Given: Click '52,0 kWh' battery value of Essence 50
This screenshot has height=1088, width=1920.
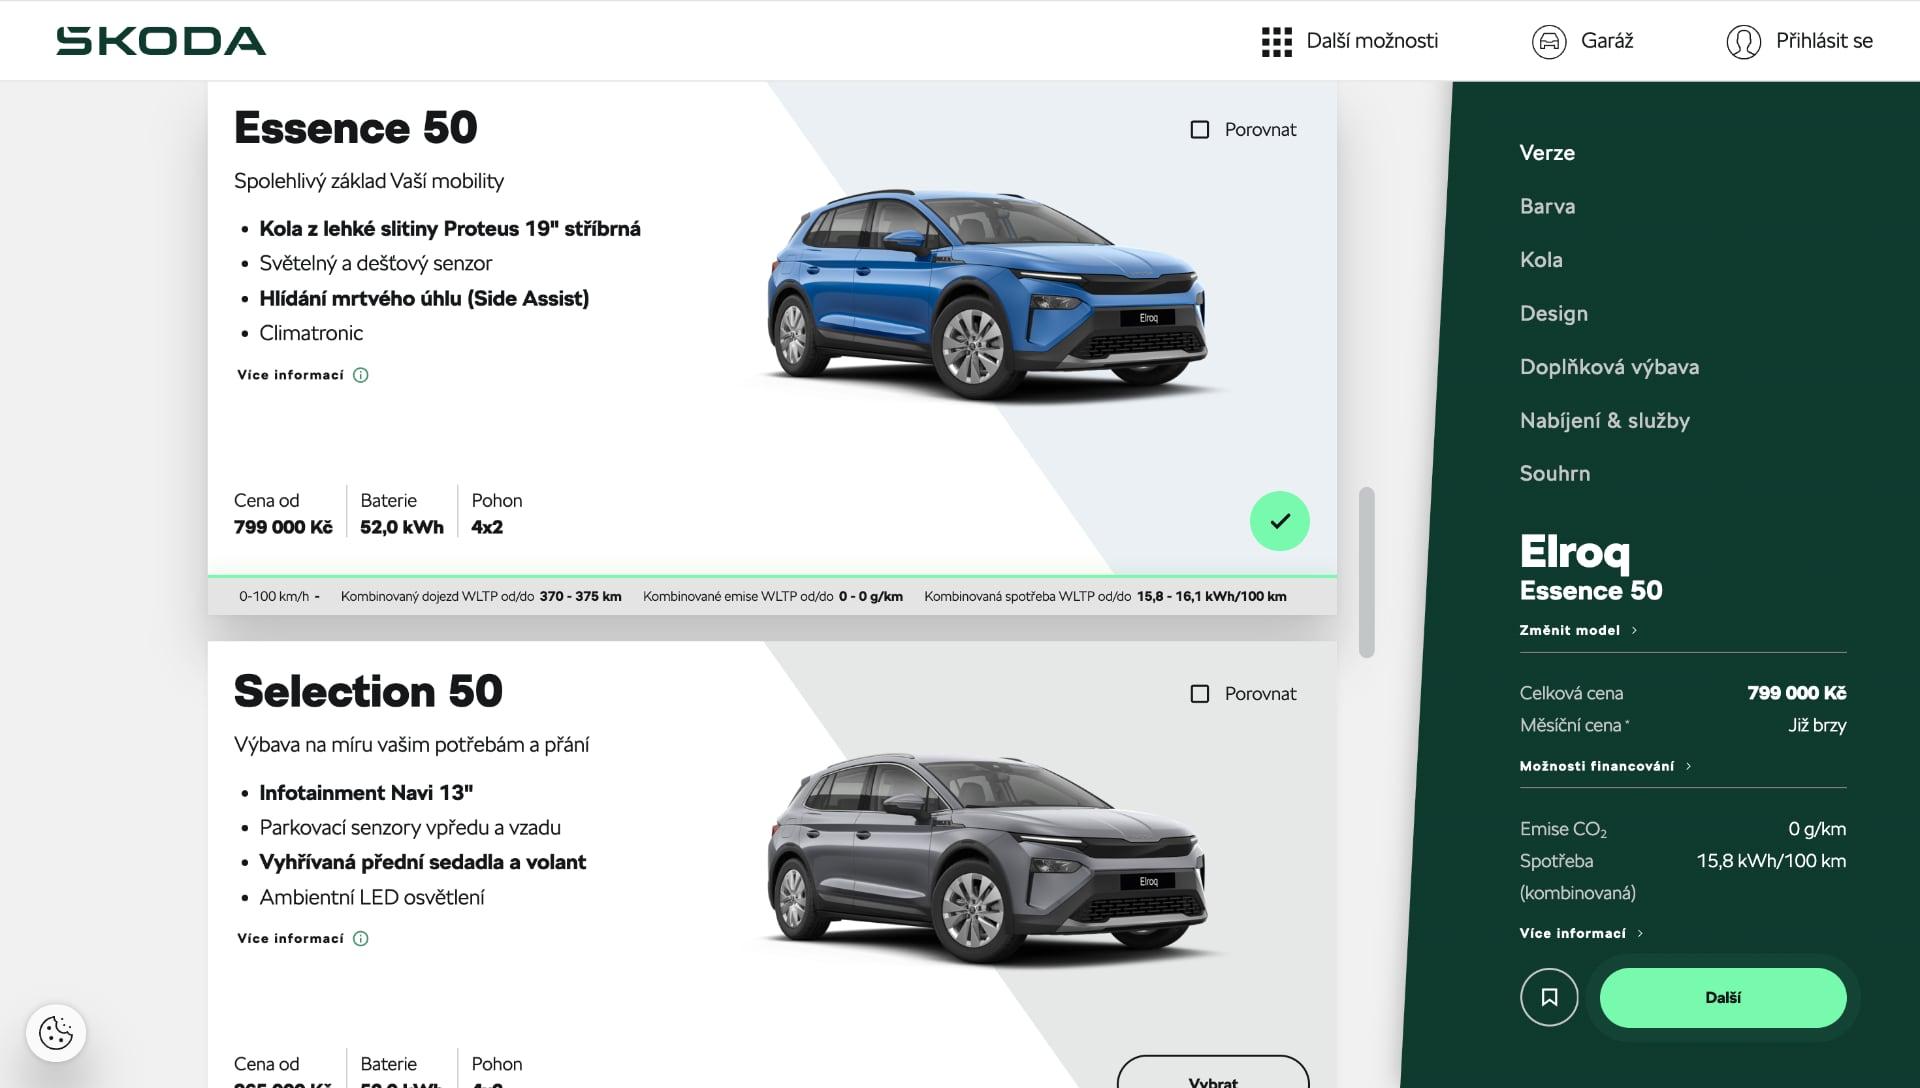Looking at the screenshot, I should point(402,527).
